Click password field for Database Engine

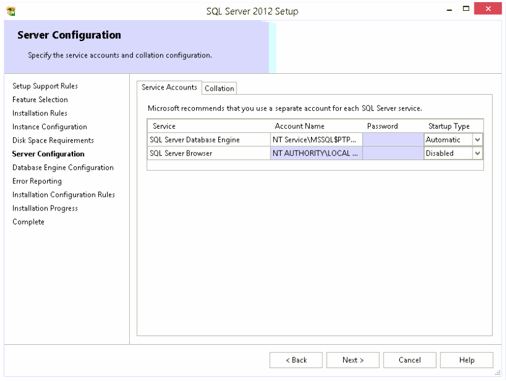pos(393,140)
